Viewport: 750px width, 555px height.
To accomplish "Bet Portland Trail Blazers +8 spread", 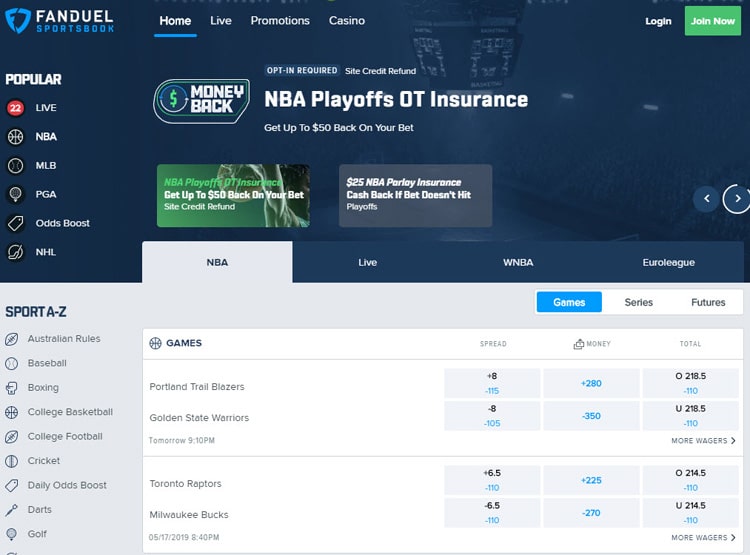I will pos(492,383).
